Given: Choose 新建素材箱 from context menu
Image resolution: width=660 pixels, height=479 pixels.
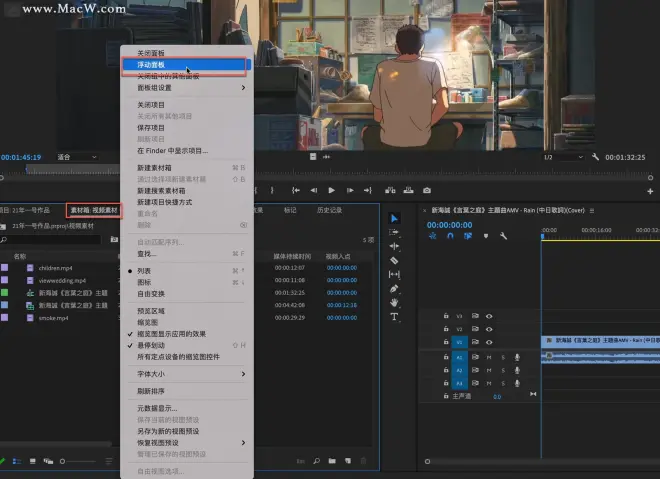Looking at the screenshot, I should coord(187,168).
